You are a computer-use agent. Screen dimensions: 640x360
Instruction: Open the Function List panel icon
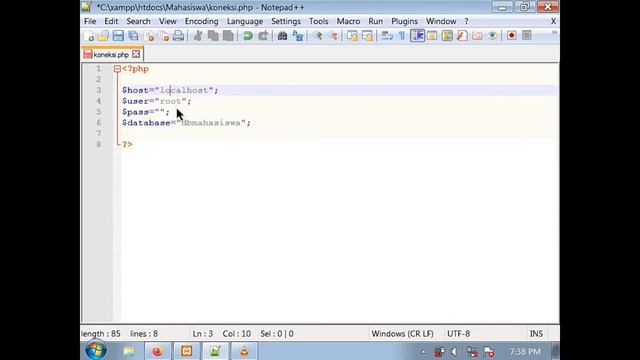462,36
